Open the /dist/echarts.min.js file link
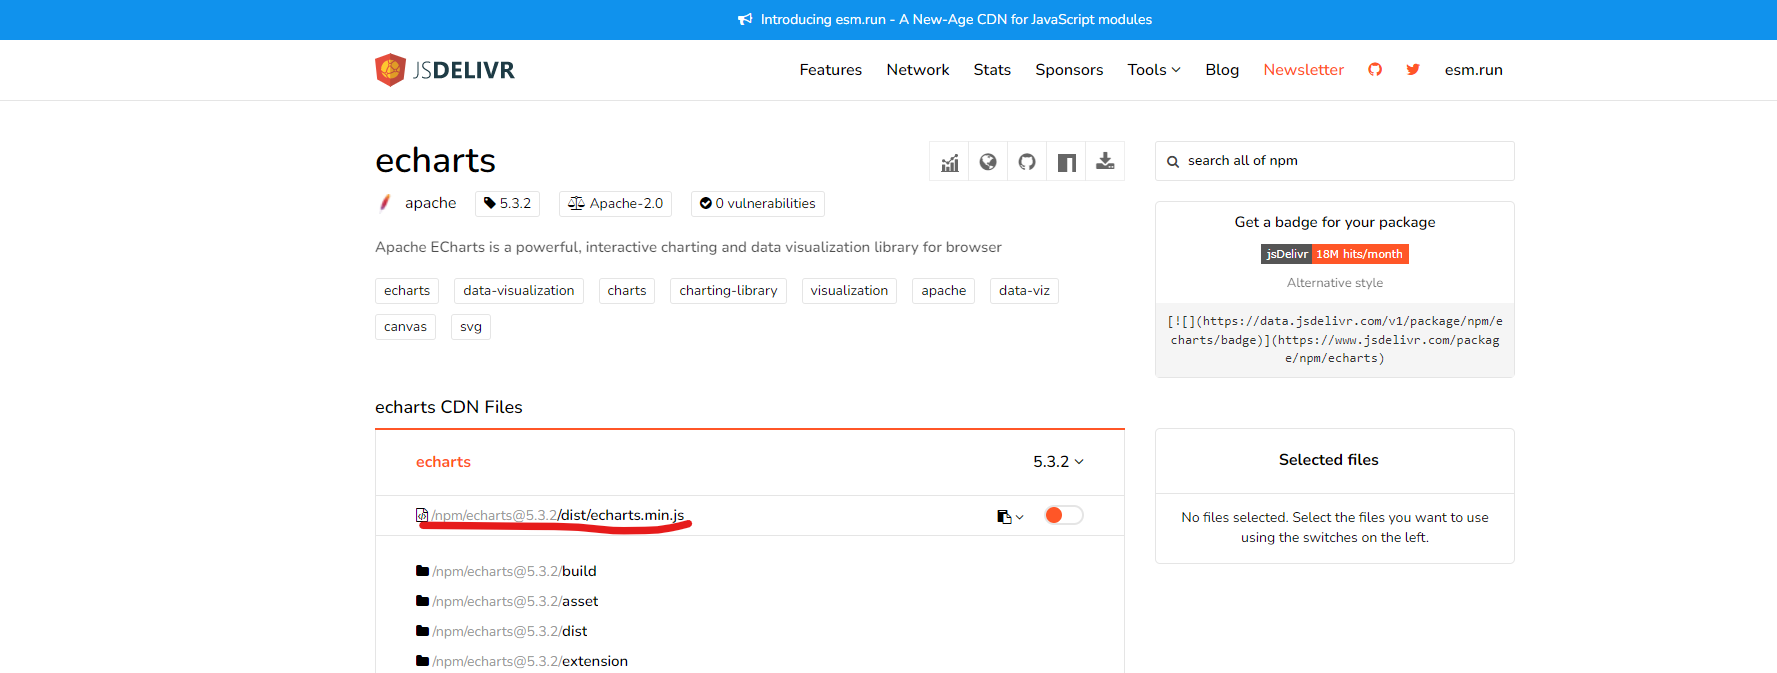 click(x=558, y=515)
